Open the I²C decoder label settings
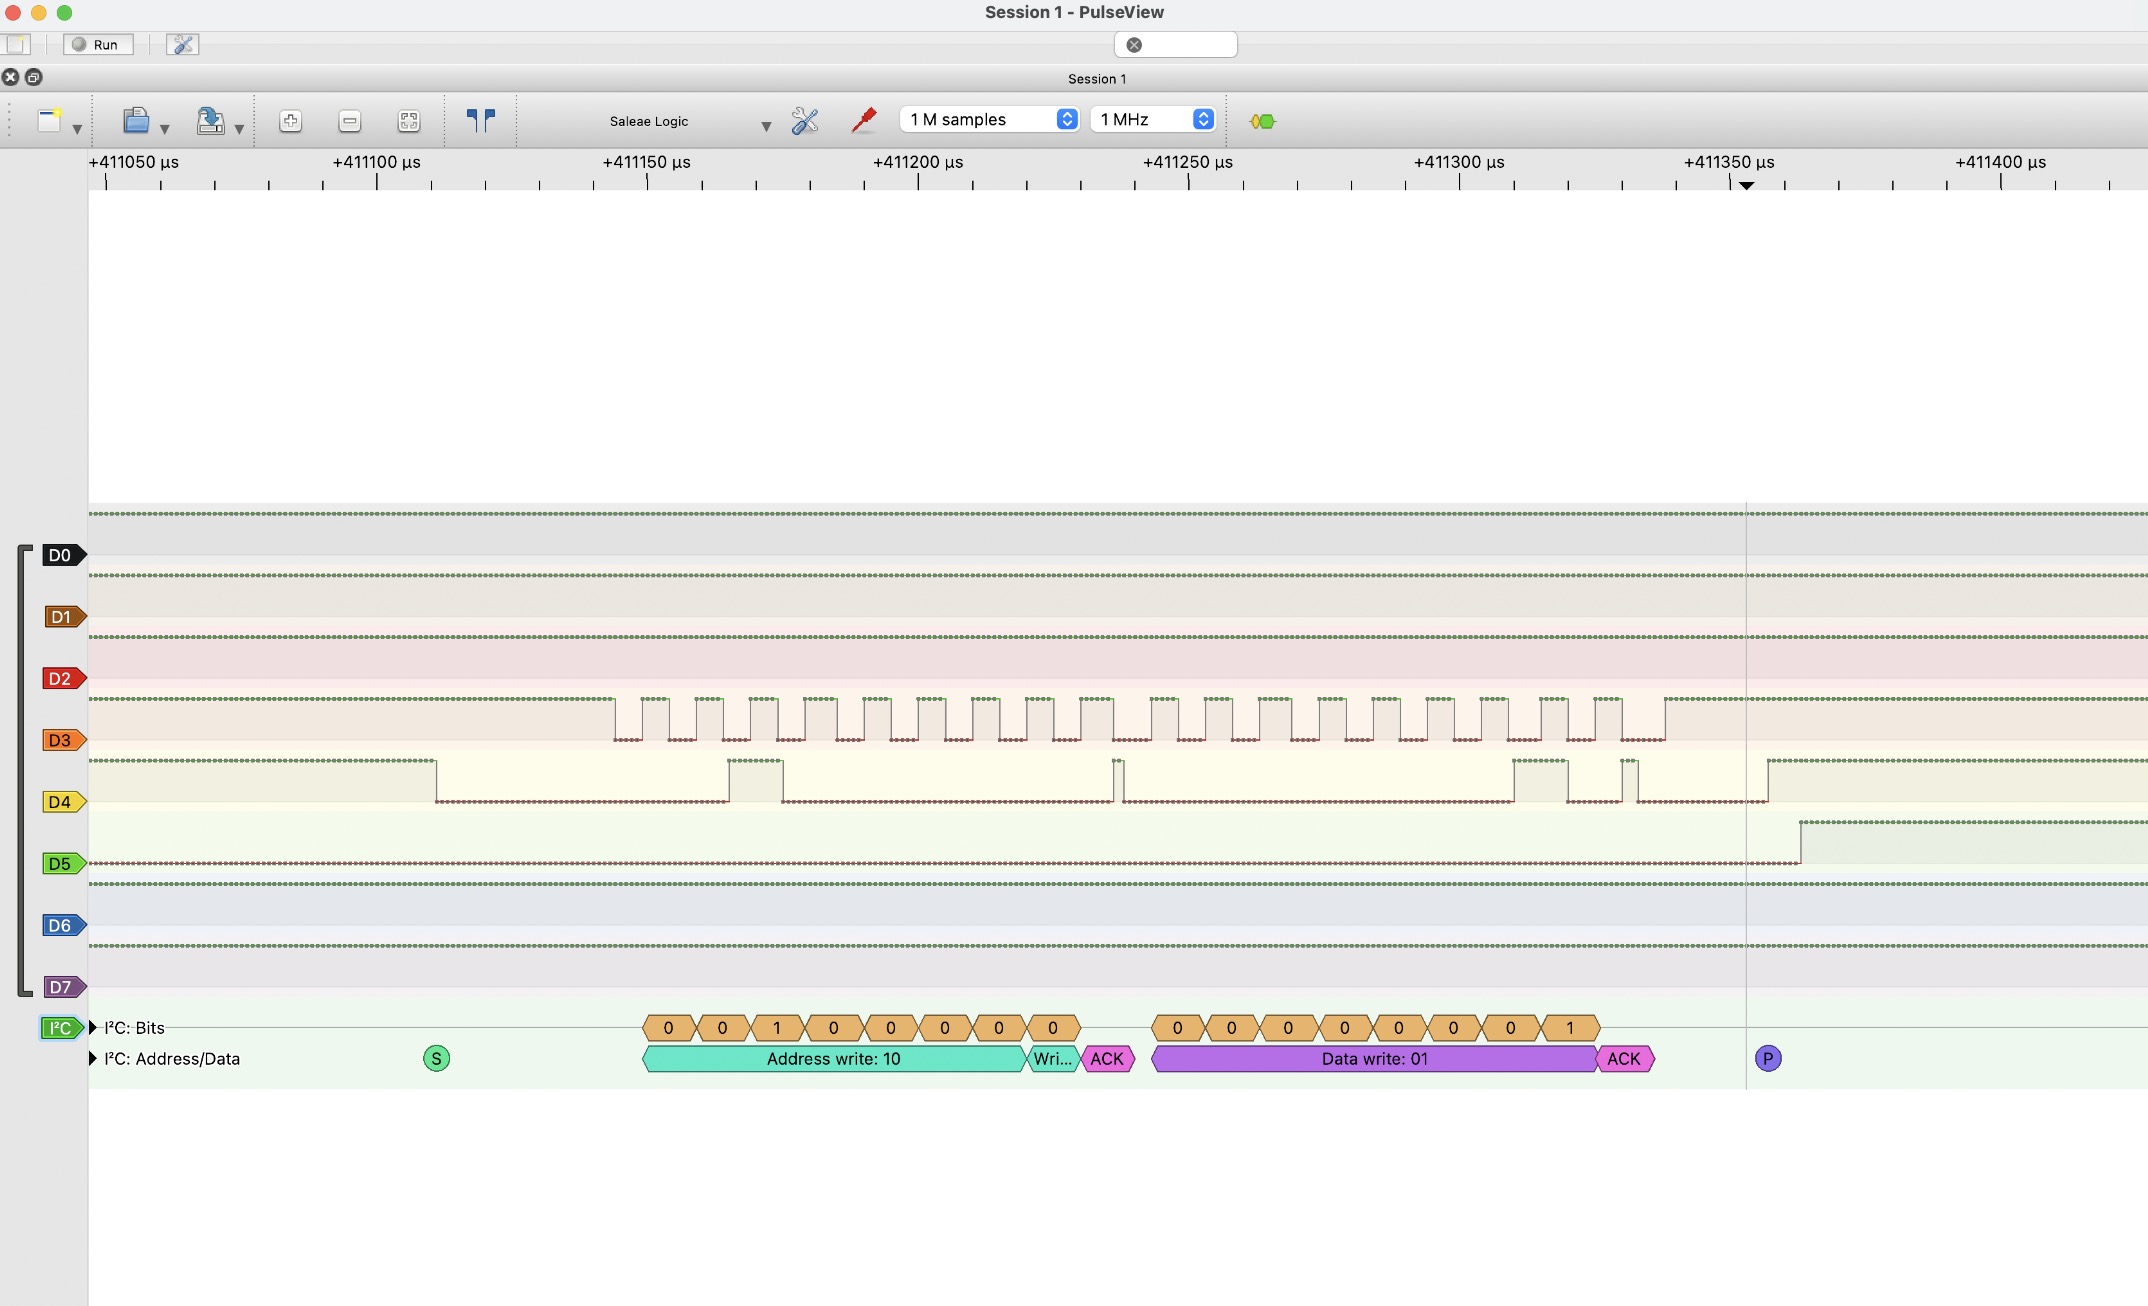Viewport: 2148px width, 1306px height. click(x=62, y=1028)
